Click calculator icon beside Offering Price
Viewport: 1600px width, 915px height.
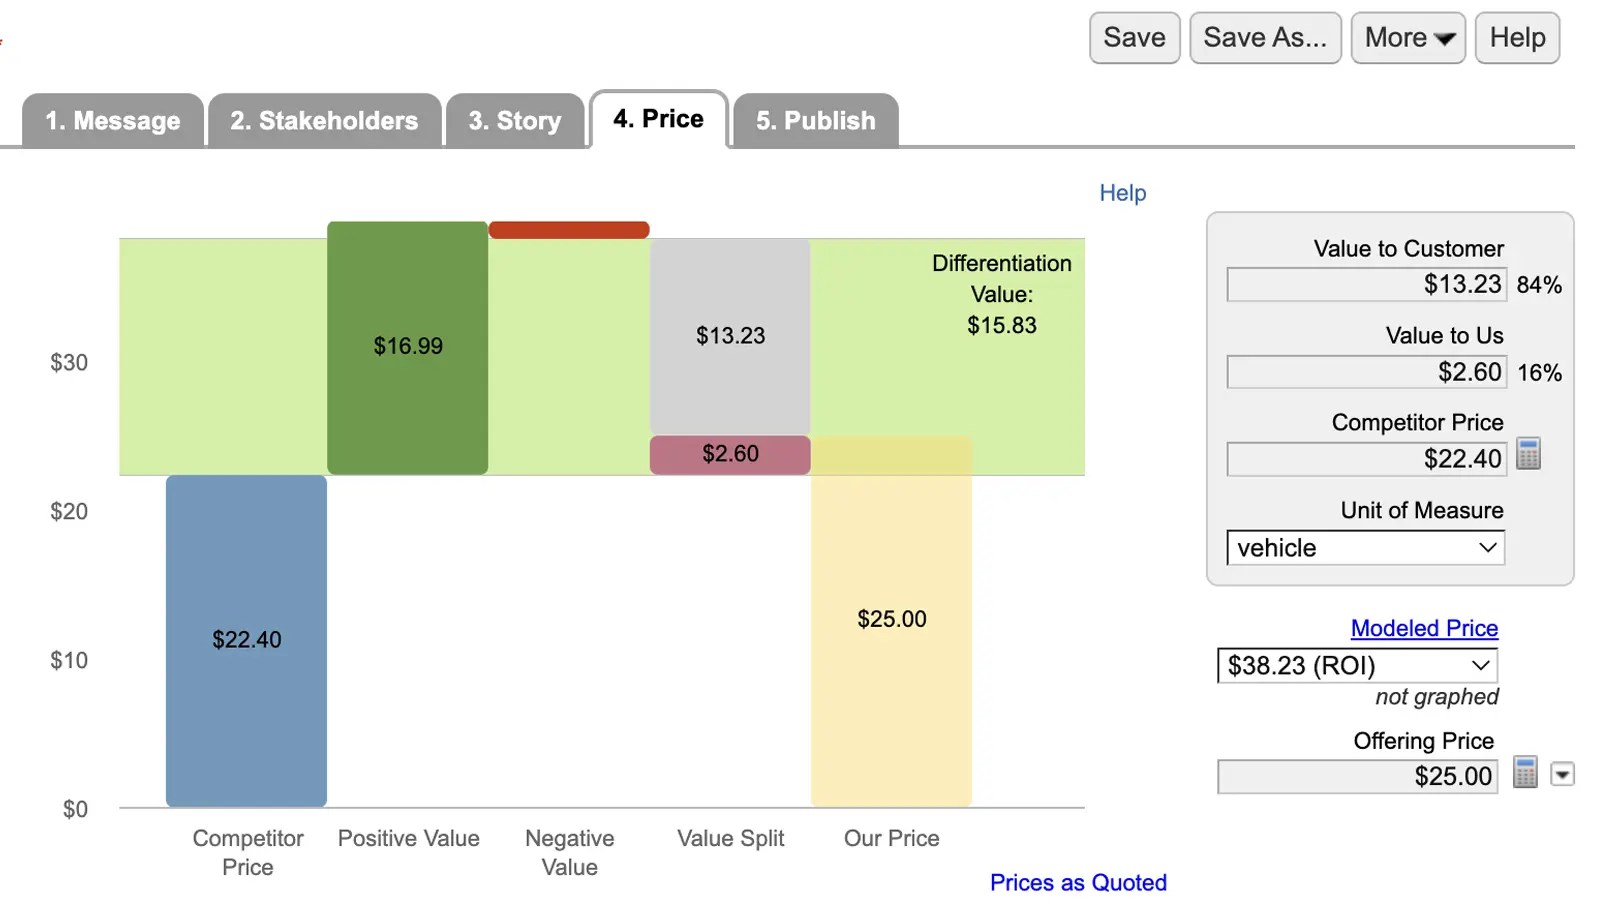tap(1525, 772)
